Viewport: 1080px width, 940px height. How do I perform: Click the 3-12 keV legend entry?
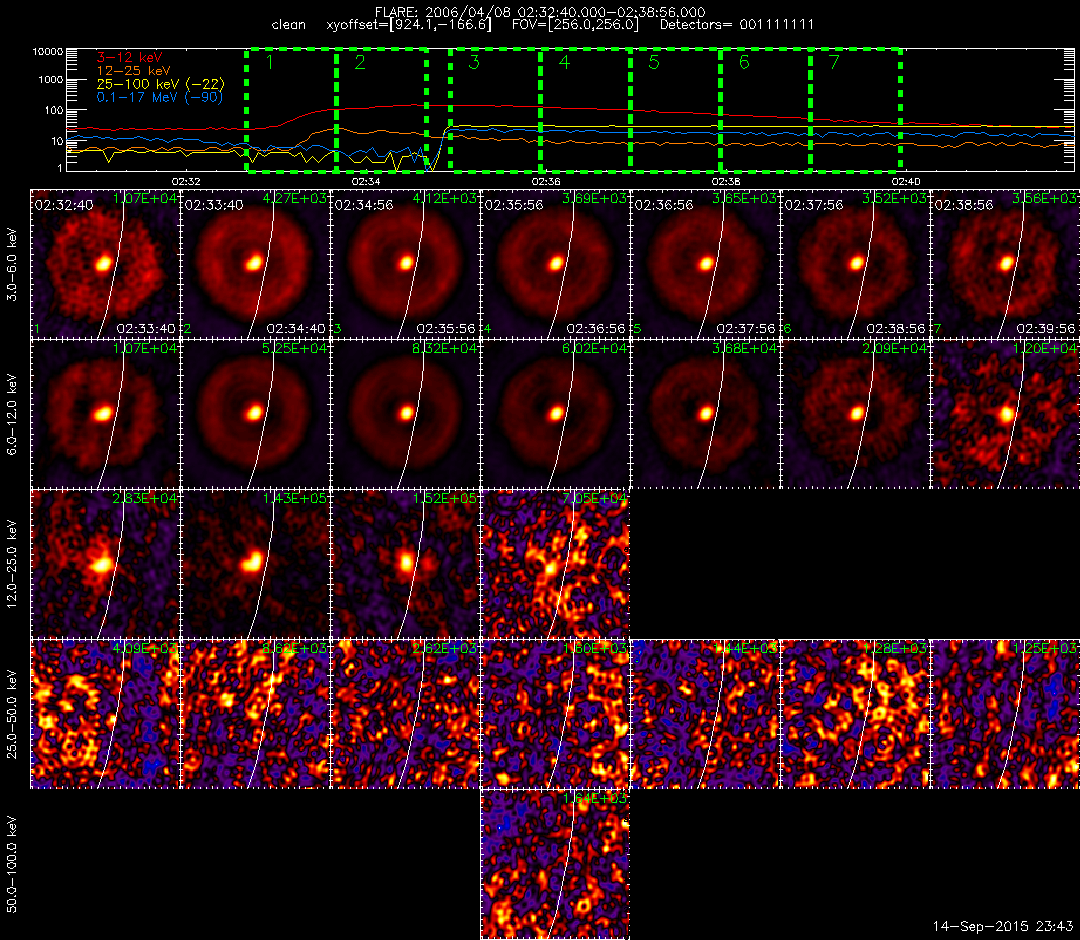(129, 57)
